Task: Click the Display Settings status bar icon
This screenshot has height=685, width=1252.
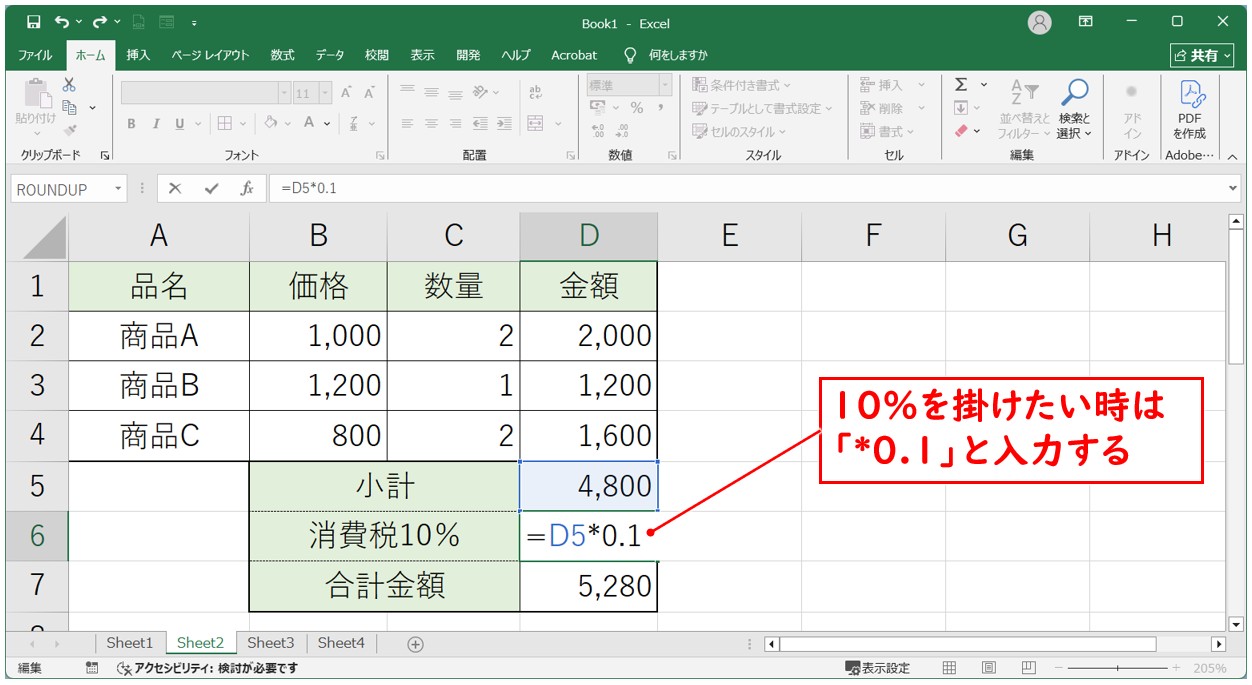Action: tap(878, 668)
